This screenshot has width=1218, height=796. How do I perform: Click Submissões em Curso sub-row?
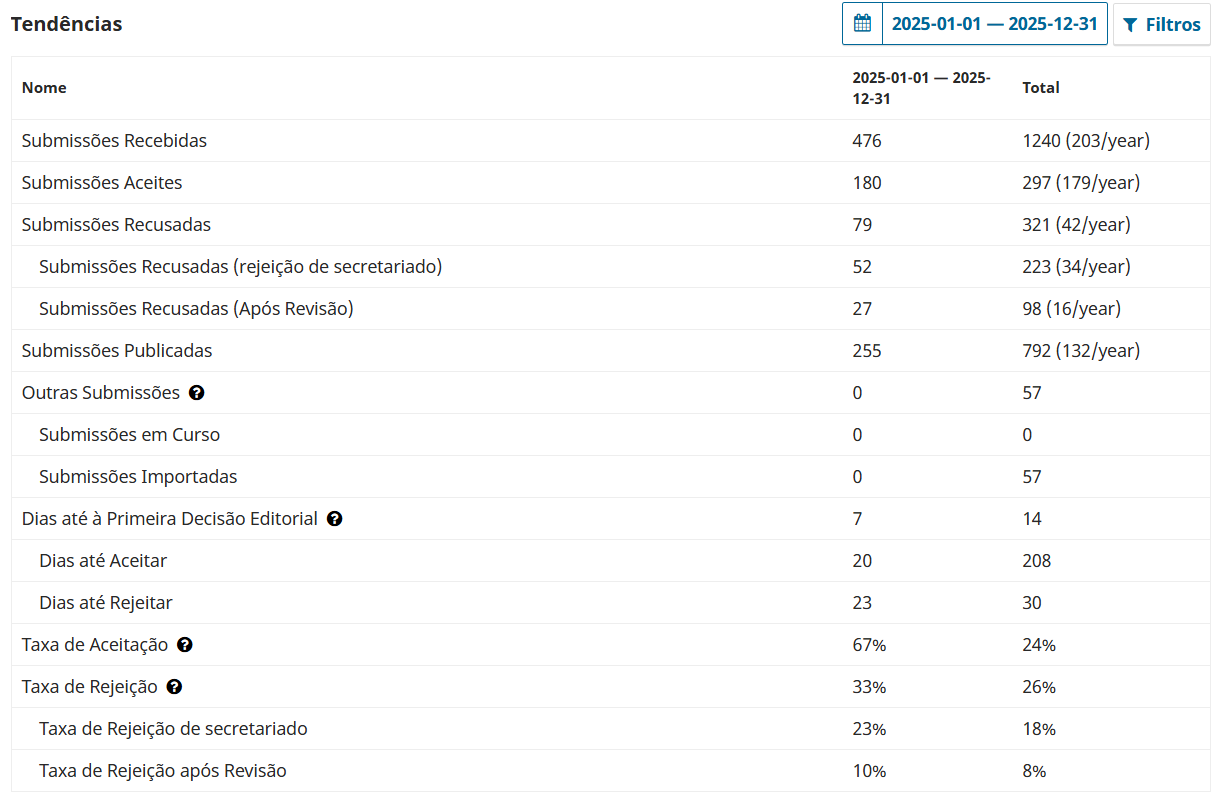611,435
